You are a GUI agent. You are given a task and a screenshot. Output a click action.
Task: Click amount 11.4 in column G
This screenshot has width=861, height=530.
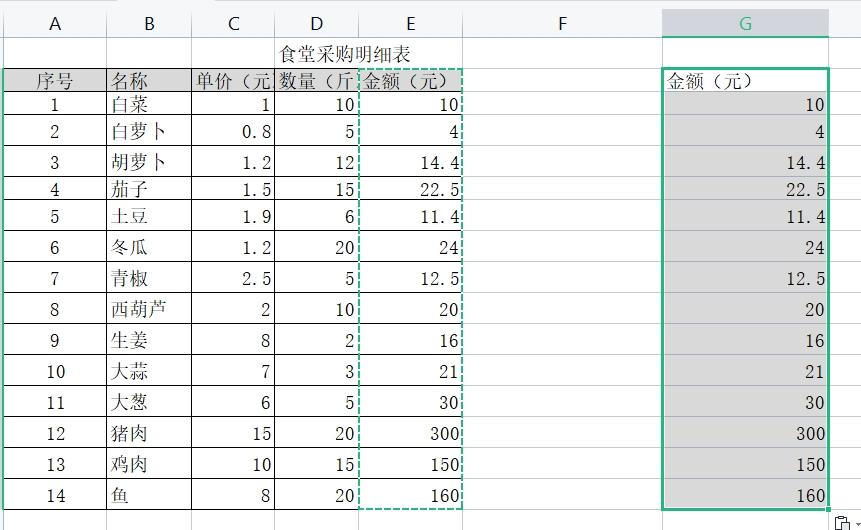click(x=746, y=215)
